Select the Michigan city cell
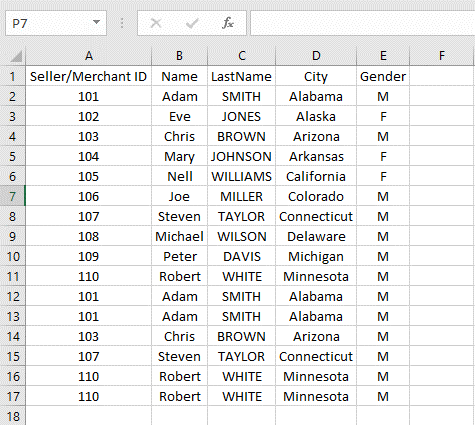This screenshot has height=425, width=475. (316, 256)
